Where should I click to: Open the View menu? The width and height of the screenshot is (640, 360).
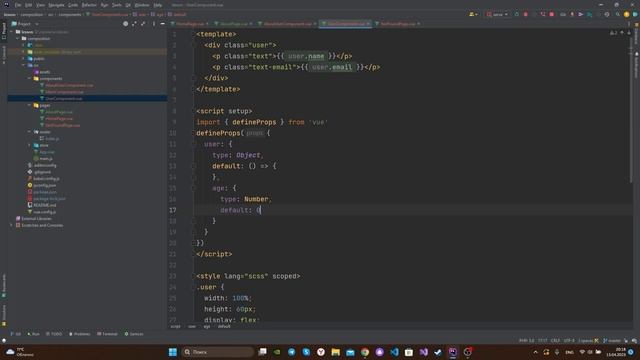click(x=40, y=5)
